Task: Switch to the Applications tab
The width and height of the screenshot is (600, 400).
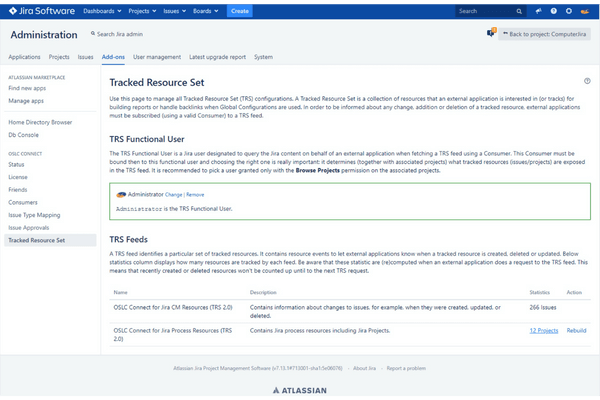Action: click(x=24, y=57)
